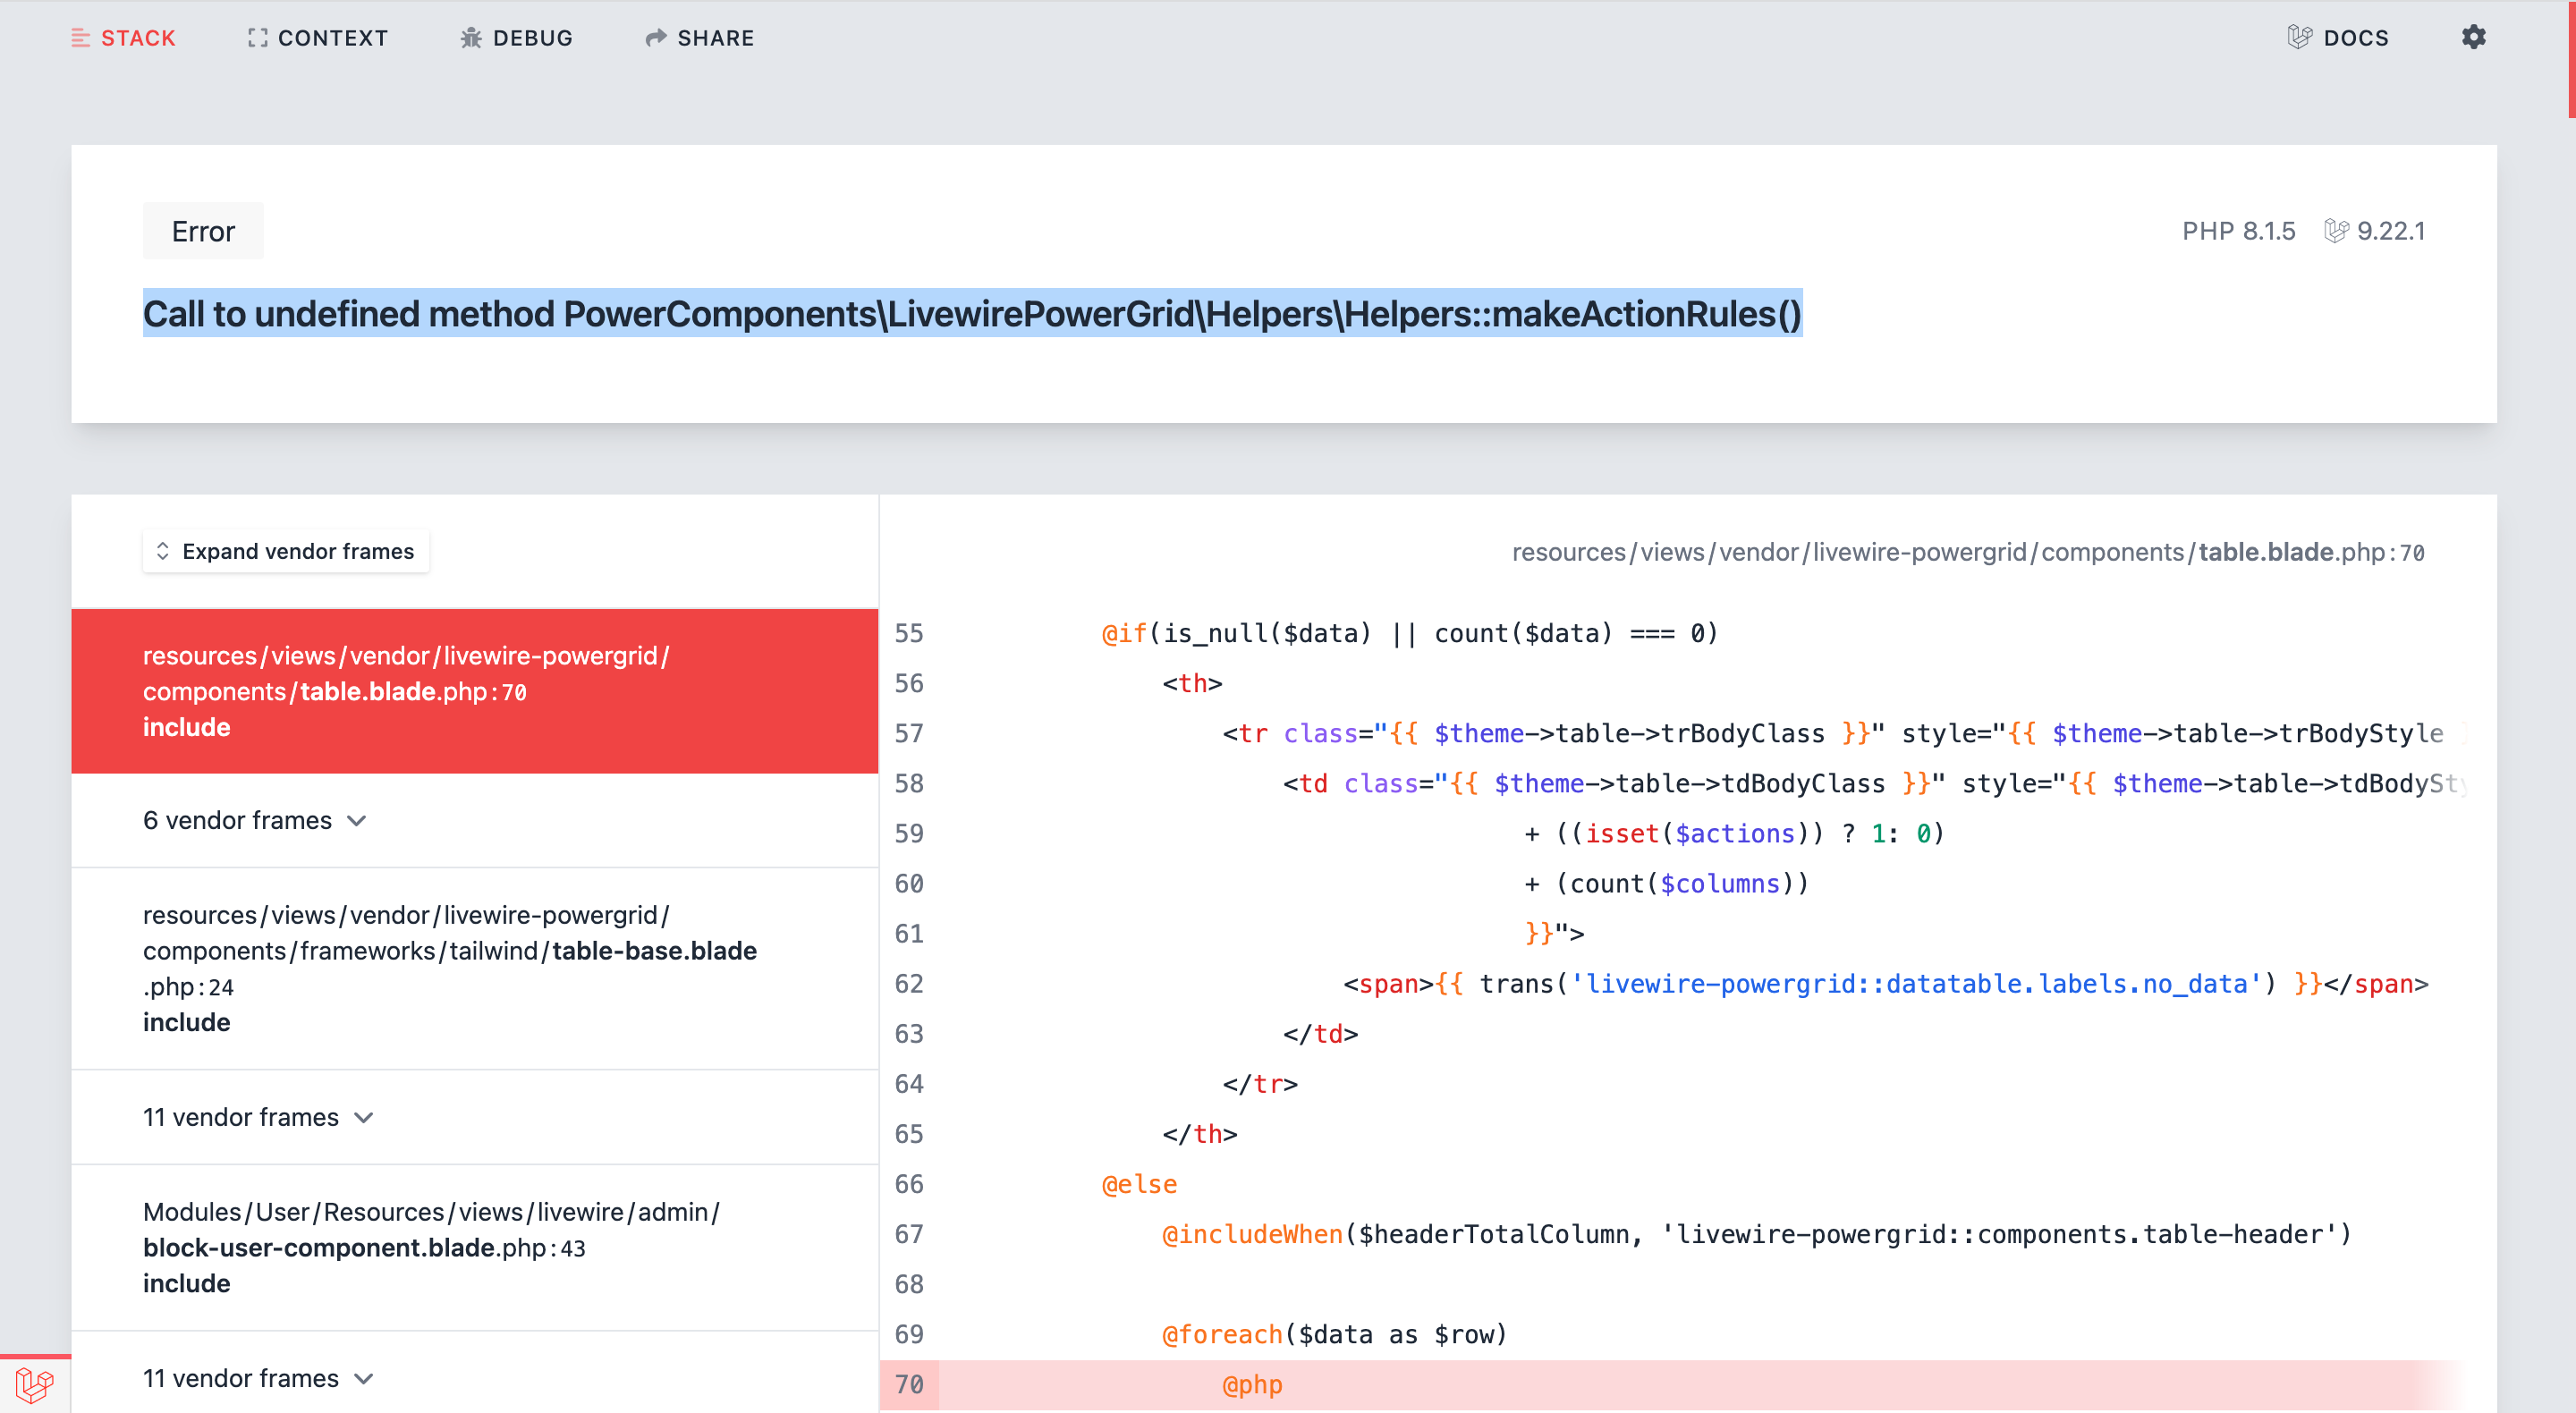2576x1413 pixels.
Task: Click the SHARE arrow icon
Action: click(x=656, y=38)
